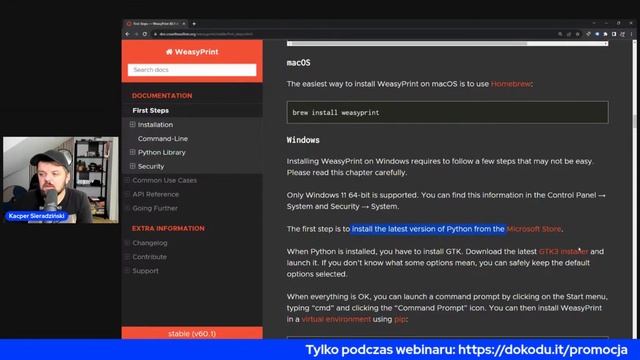Expand the Contribute toggle
Screen dimensions: 640x360
[127, 256]
